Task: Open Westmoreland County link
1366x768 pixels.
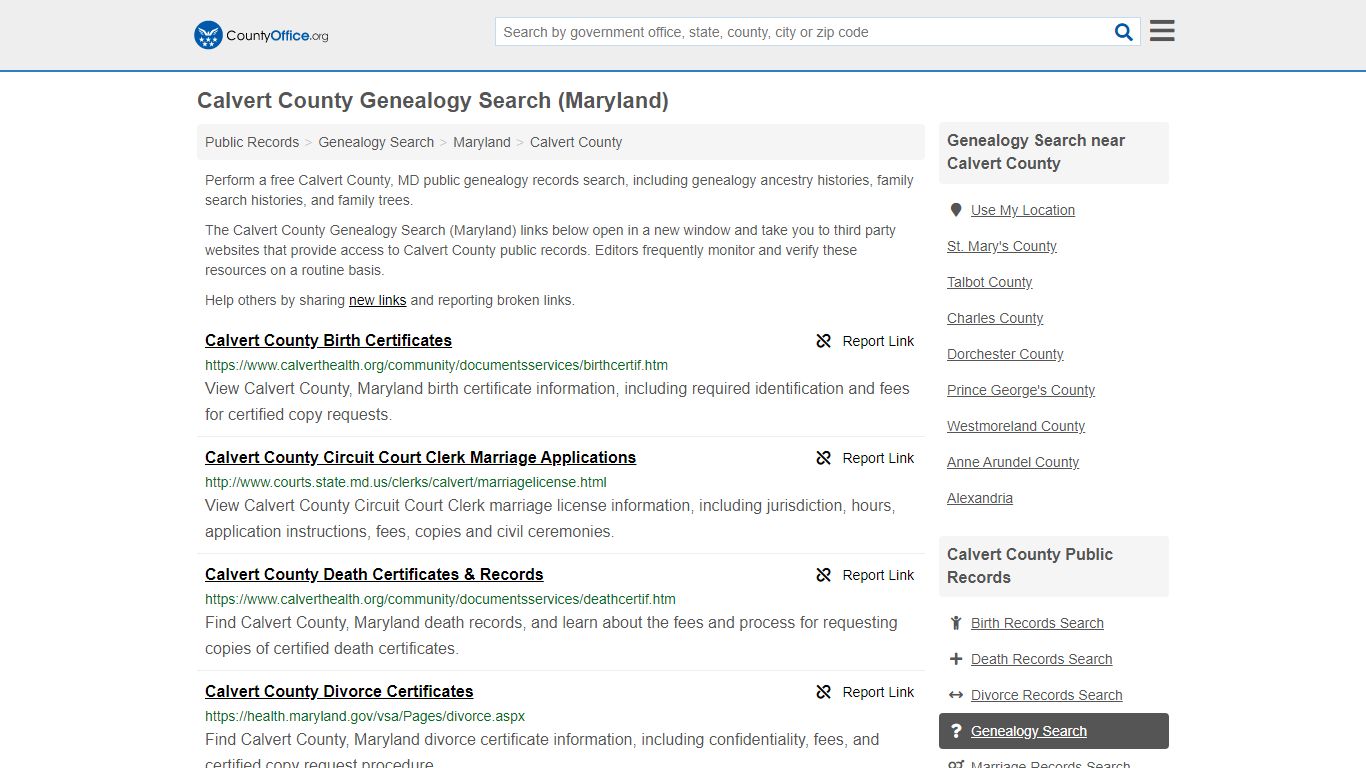Action: click(1016, 426)
